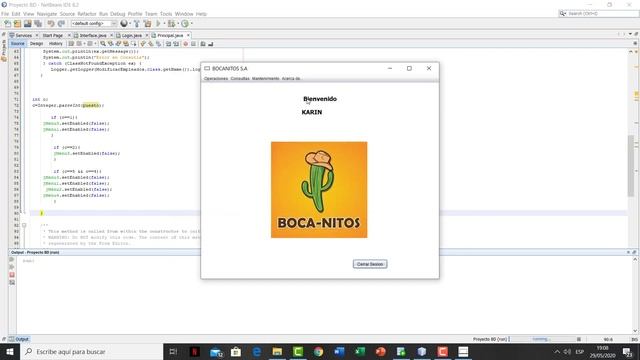Click in the NetBeans Search field
Screen dimensions: 640x360
point(602,13)
